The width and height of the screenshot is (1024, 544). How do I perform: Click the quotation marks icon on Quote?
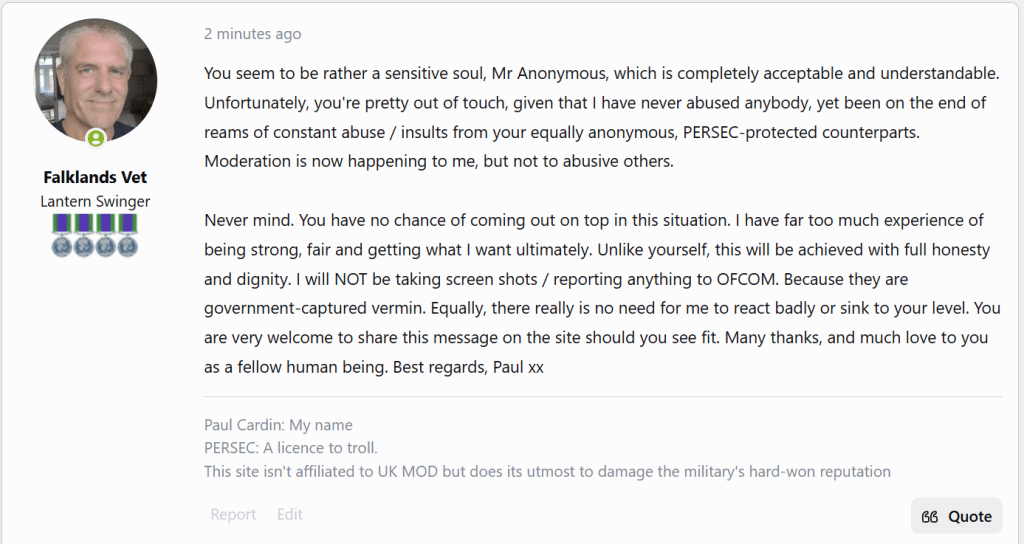click(930, 517)
